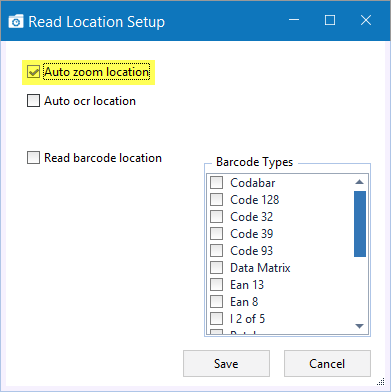Viewport: 391px width, 392px height.
Task: Check the Code 39 option
Action: [x=216, y=234]
